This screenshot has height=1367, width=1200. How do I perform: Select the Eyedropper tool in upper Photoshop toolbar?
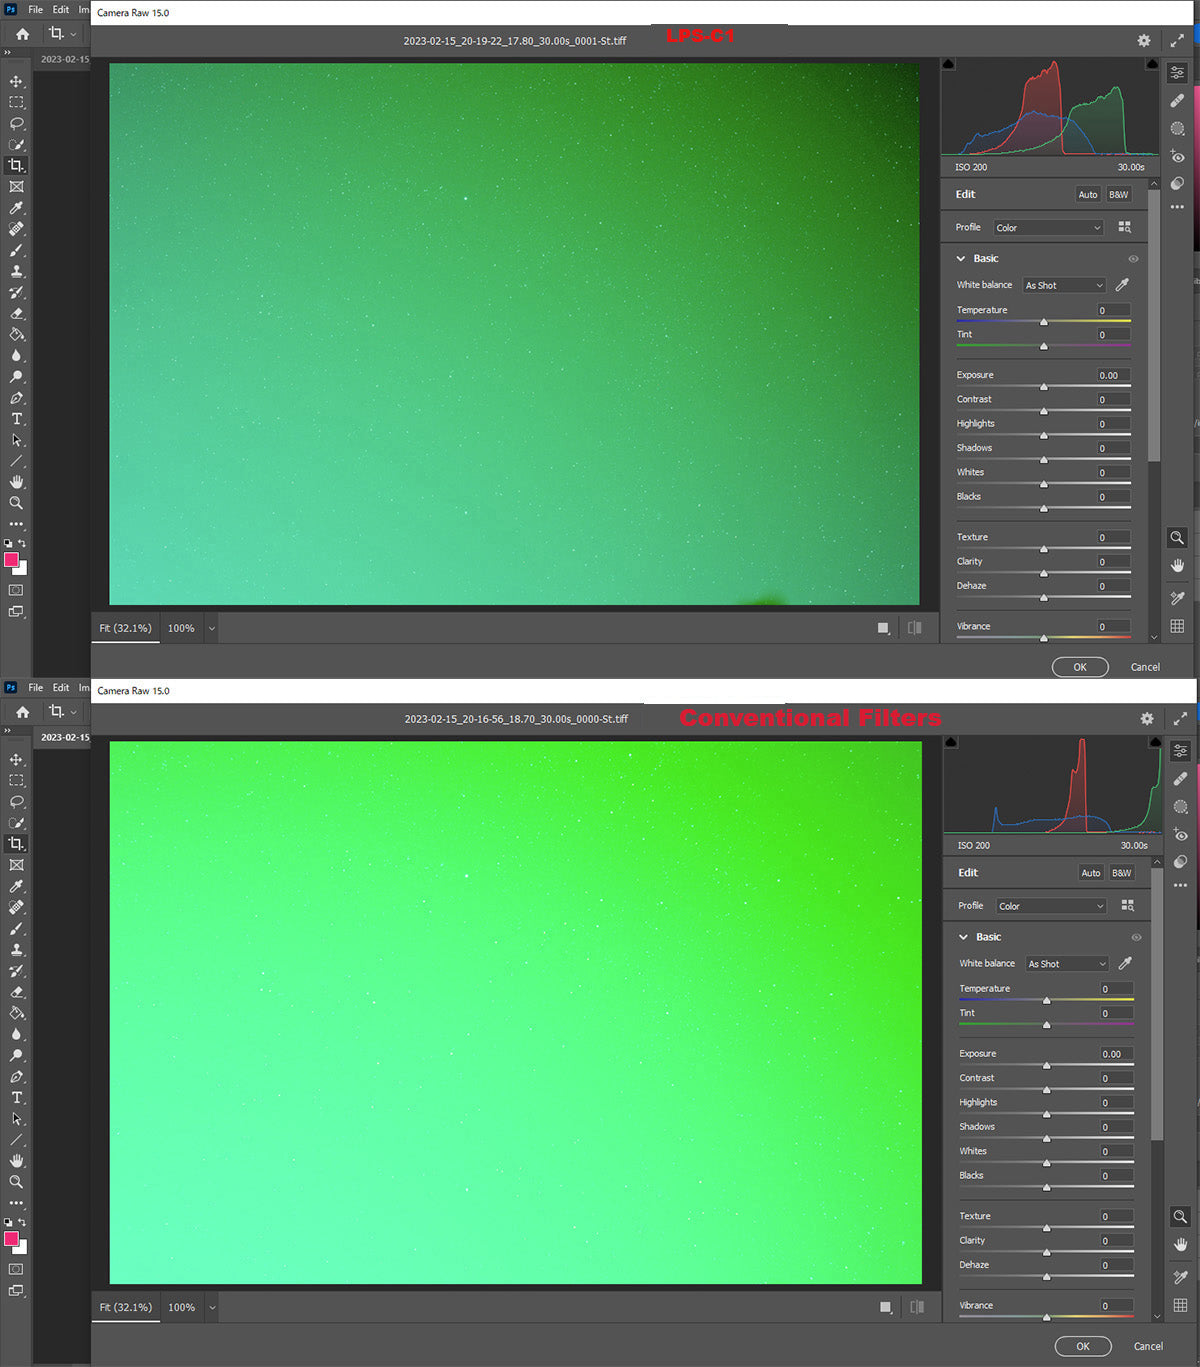point(16,208)
